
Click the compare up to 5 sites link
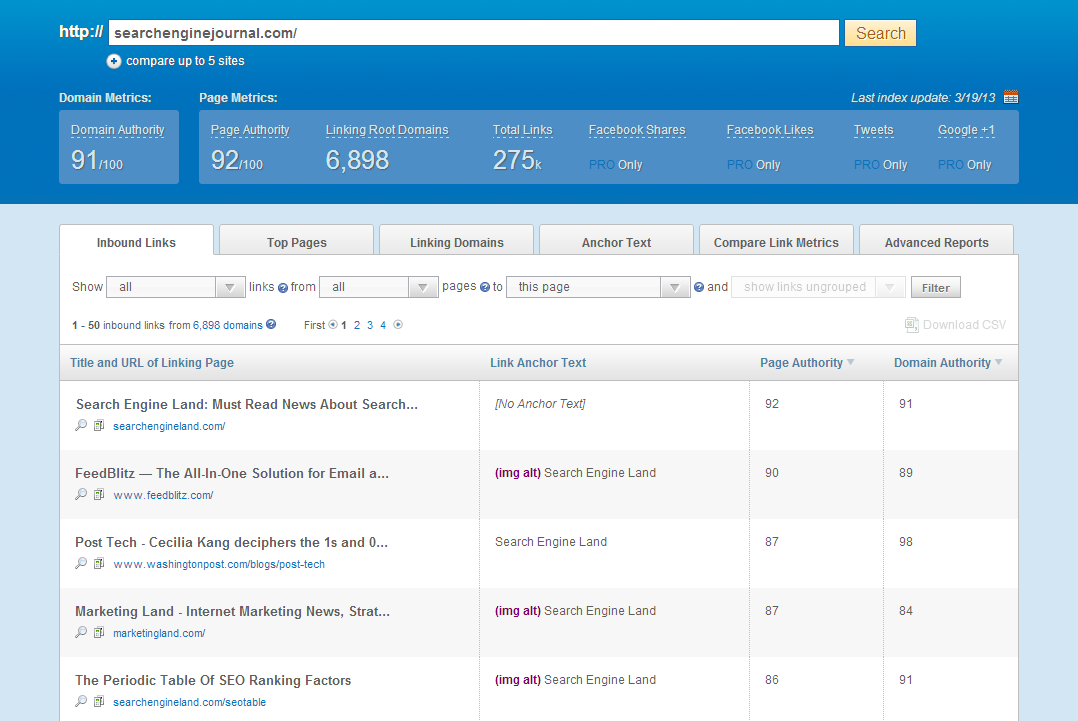(185, 61)
